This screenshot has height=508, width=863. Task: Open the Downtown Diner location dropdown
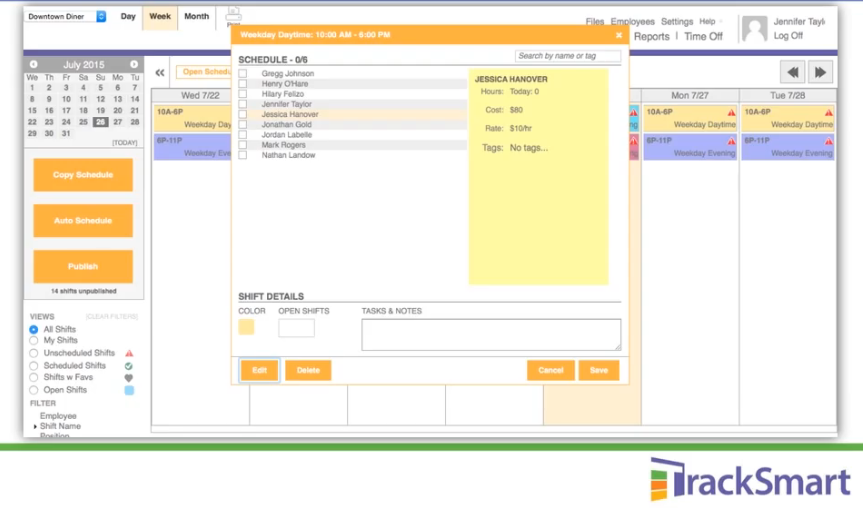click(66, 17)
